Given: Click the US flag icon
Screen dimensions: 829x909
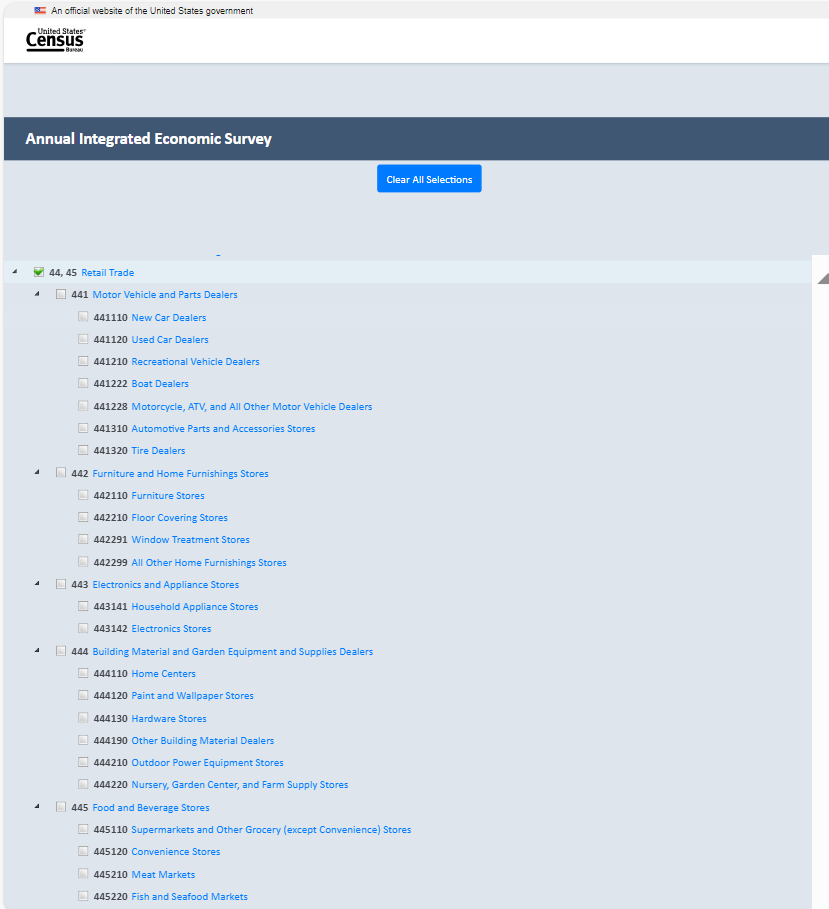Looking at the screenshot, I should pos(40,10).
